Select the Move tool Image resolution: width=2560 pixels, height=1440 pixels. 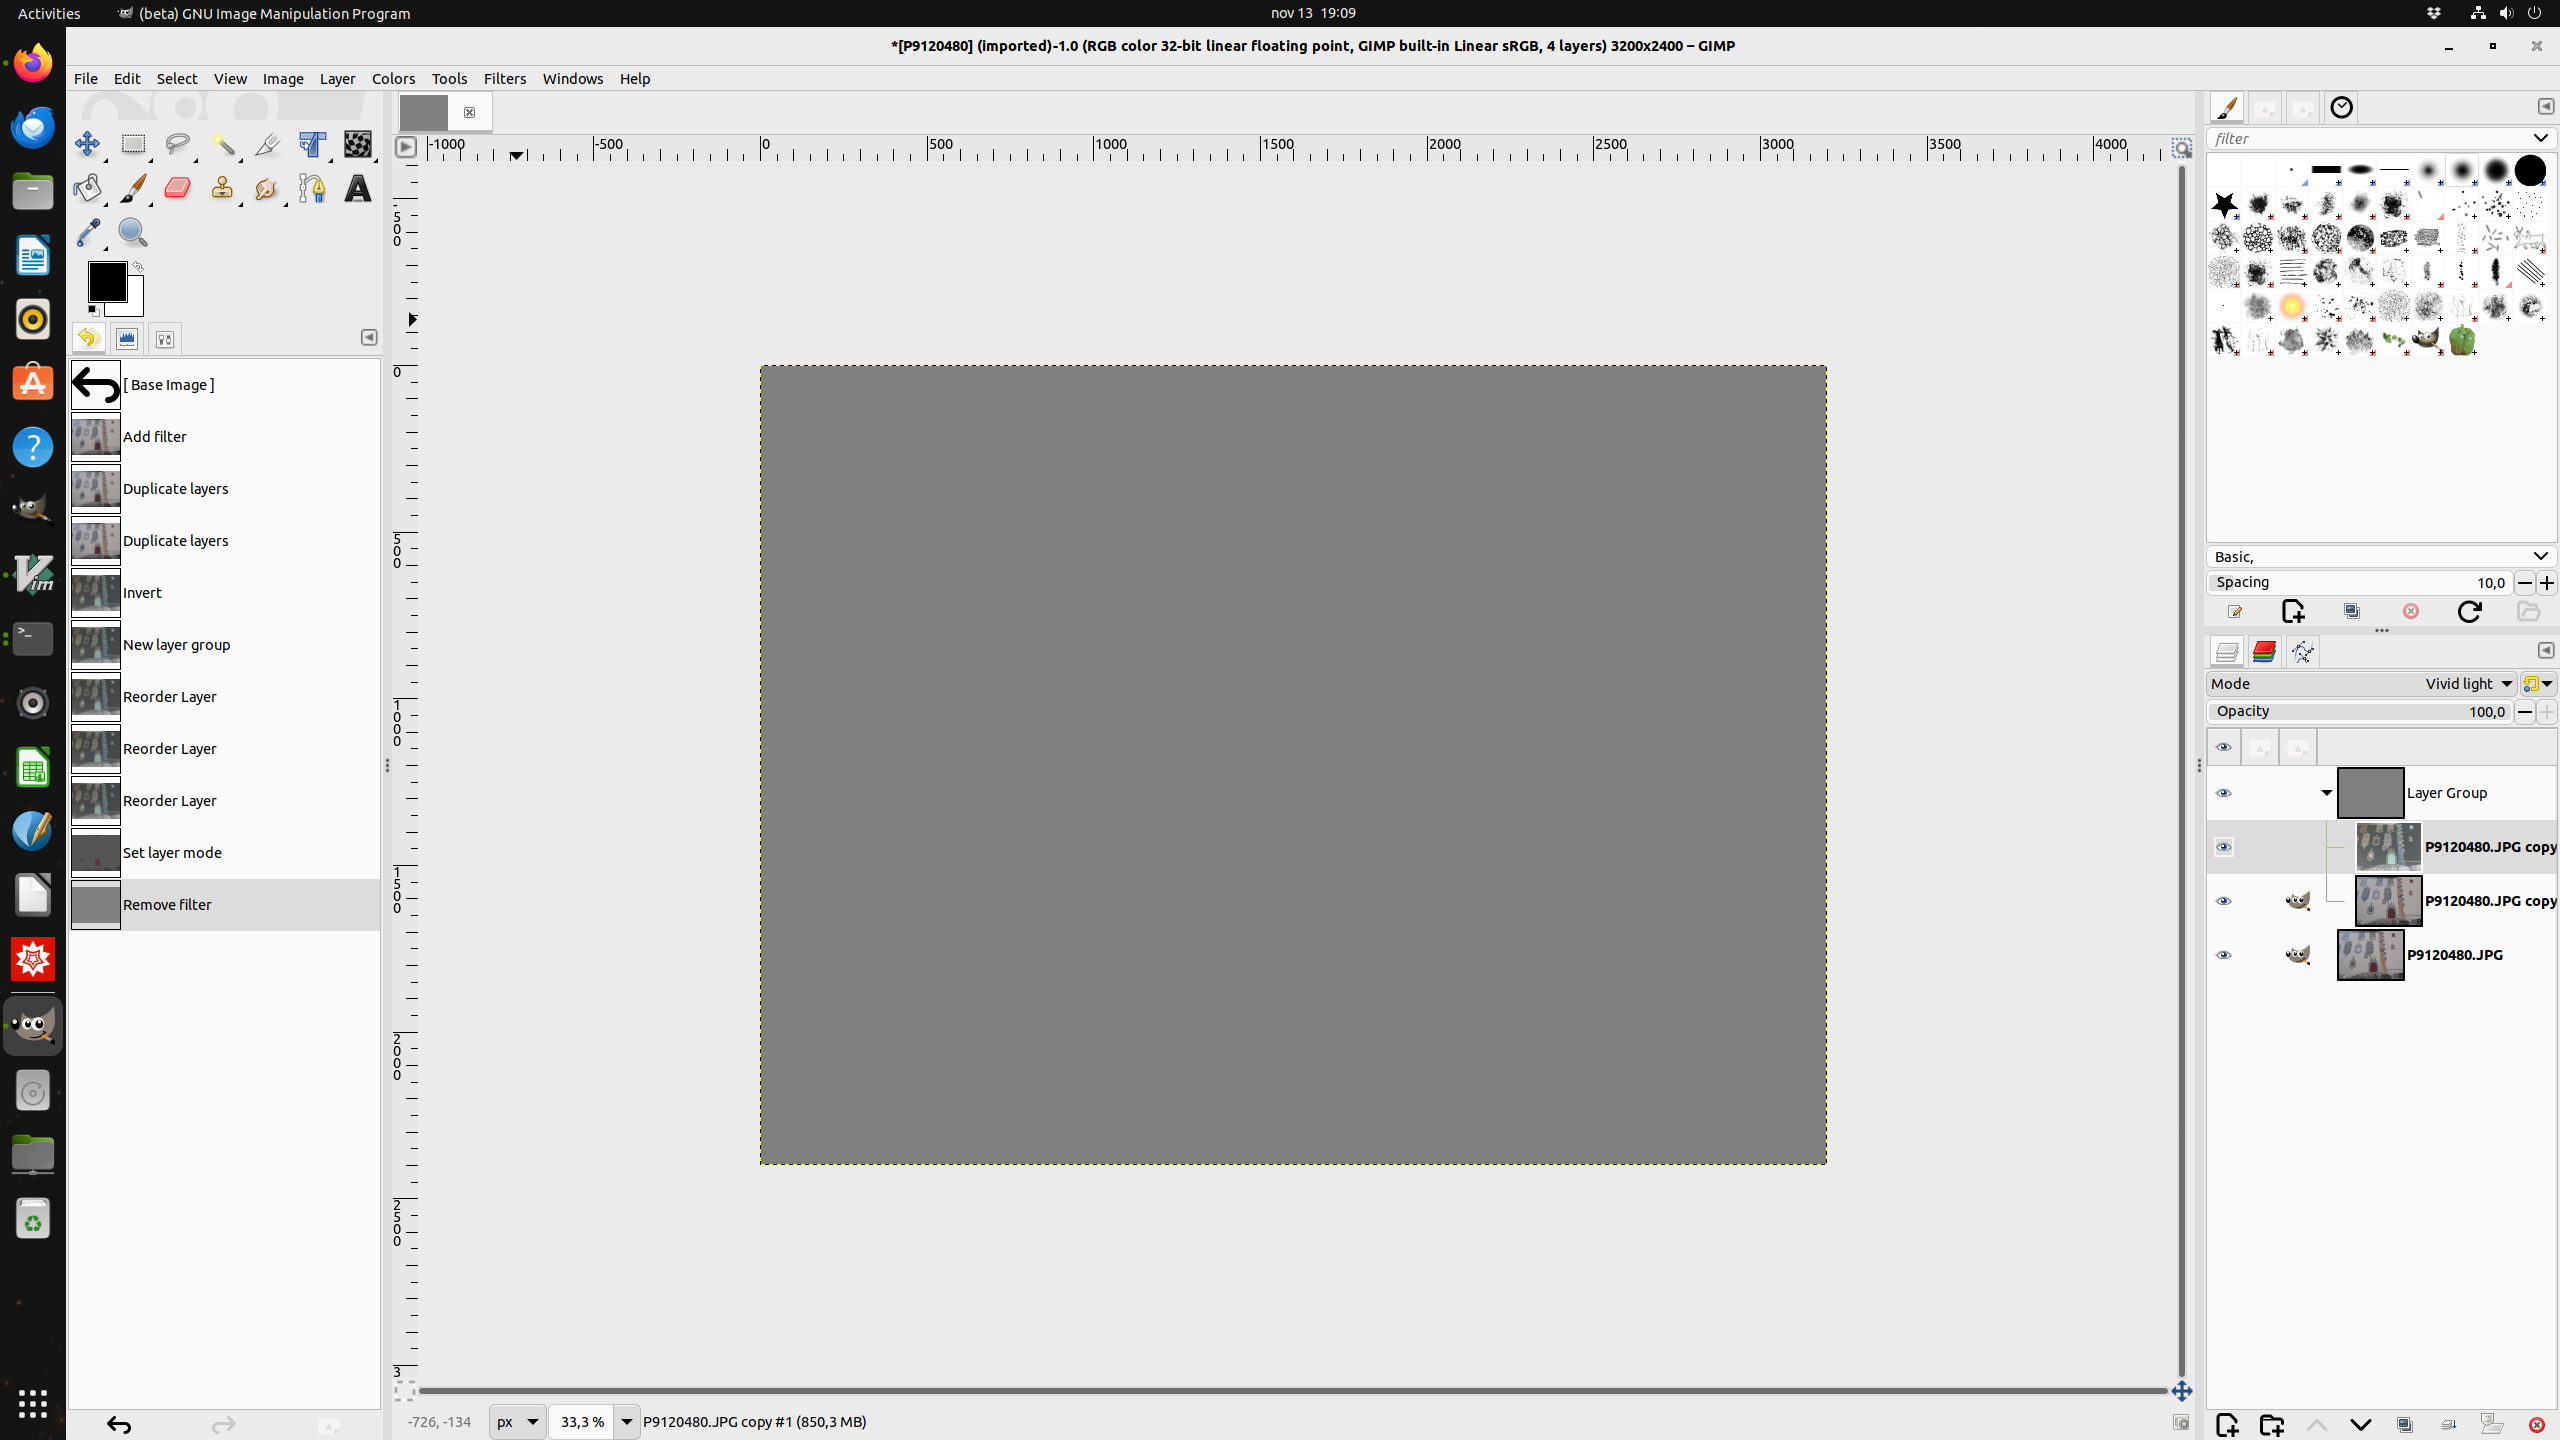click(x=87, y=144)
